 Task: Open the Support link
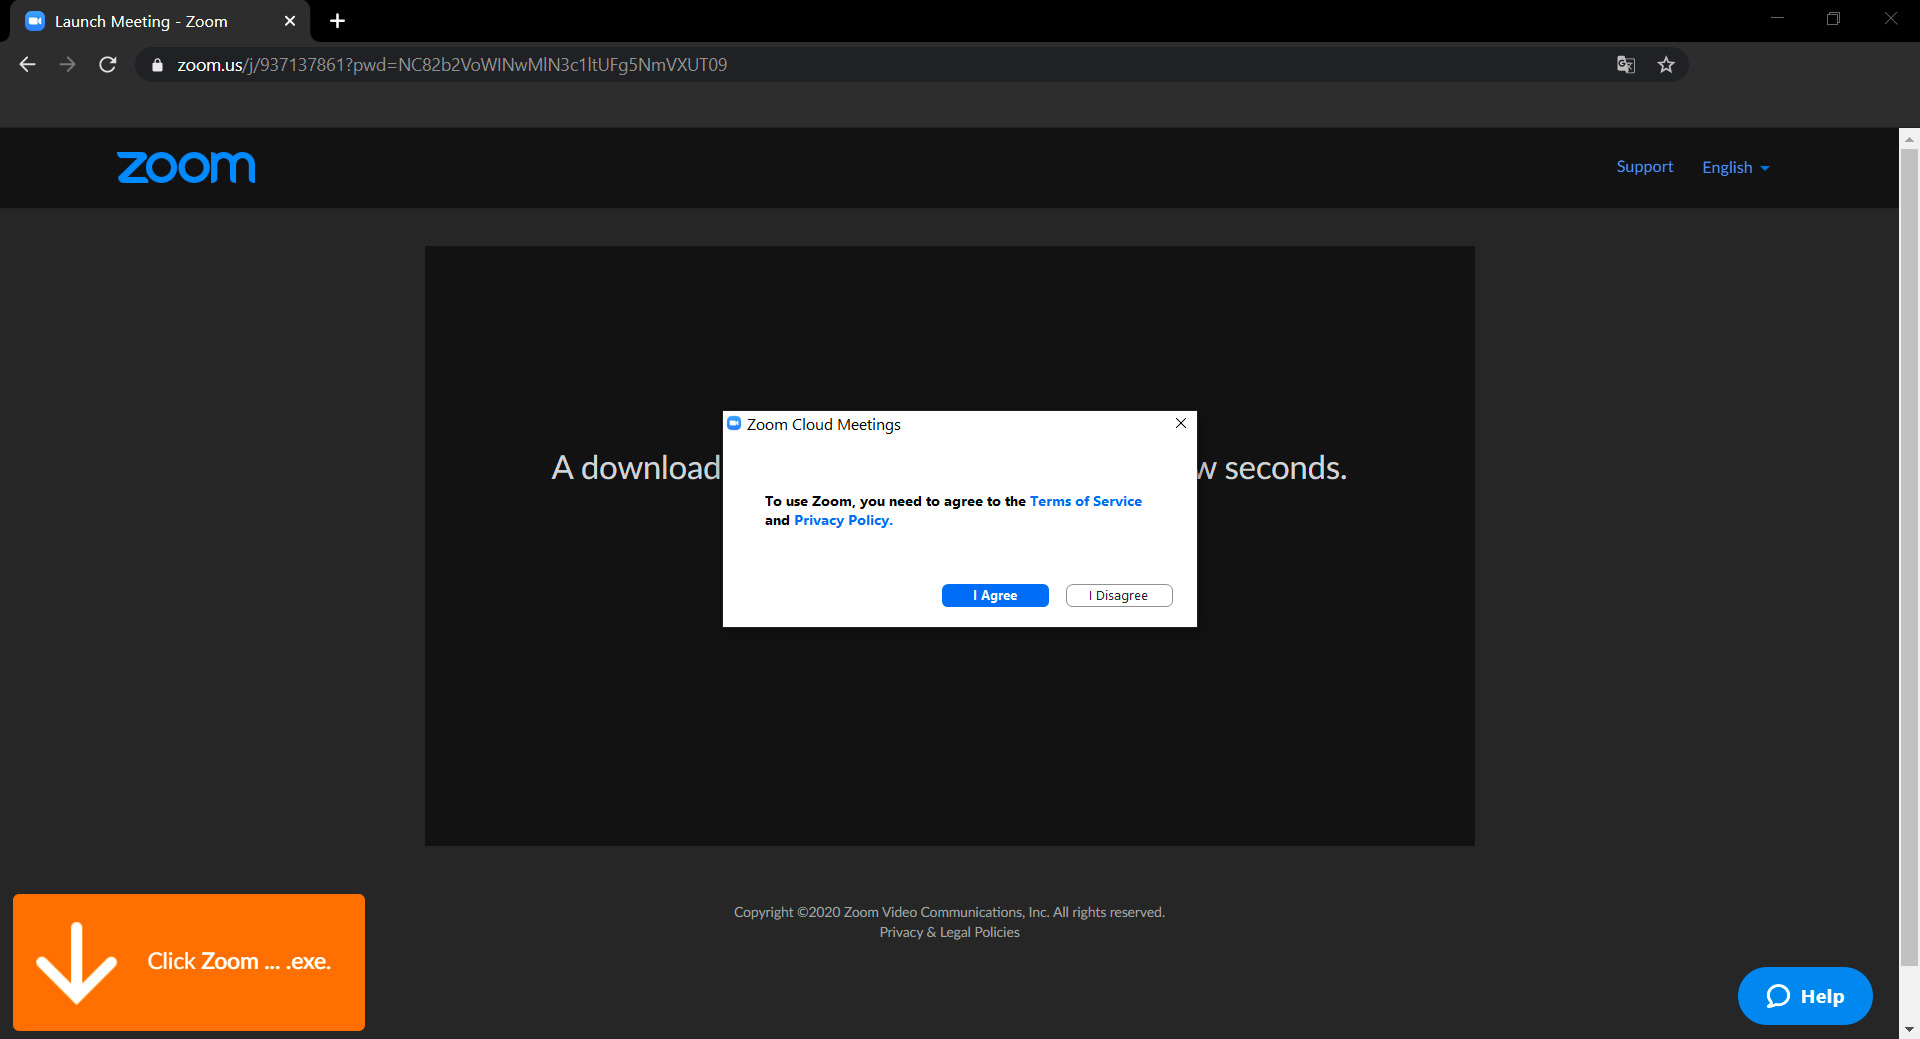(x=1644, y=167)
